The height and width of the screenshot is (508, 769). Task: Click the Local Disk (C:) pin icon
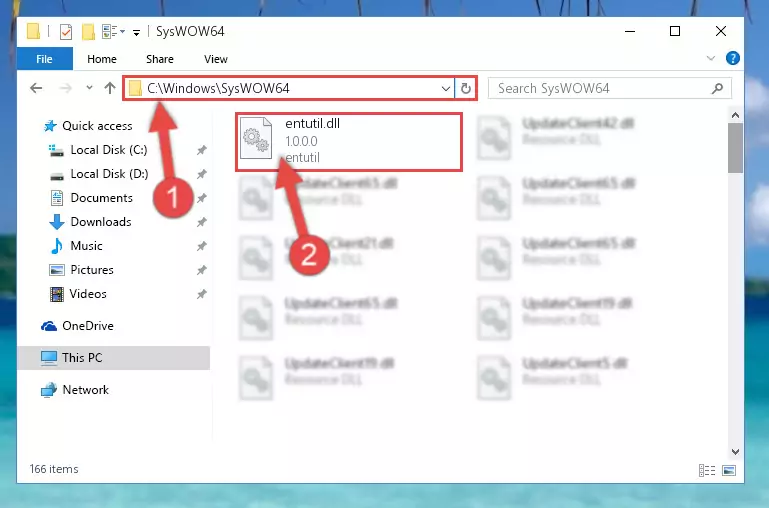[x=202, y=150]
